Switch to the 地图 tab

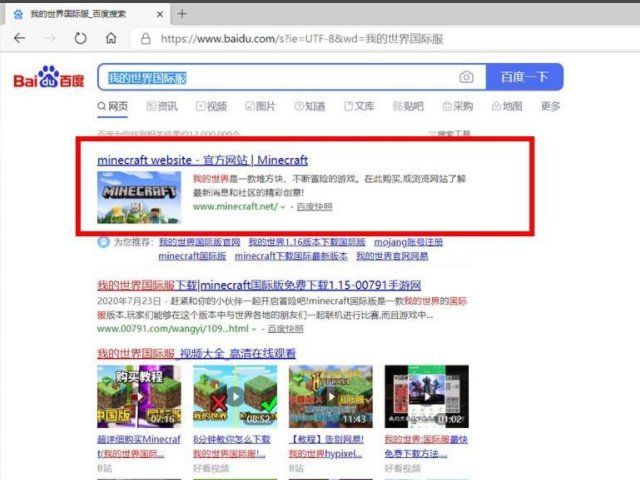click(507, 107)
